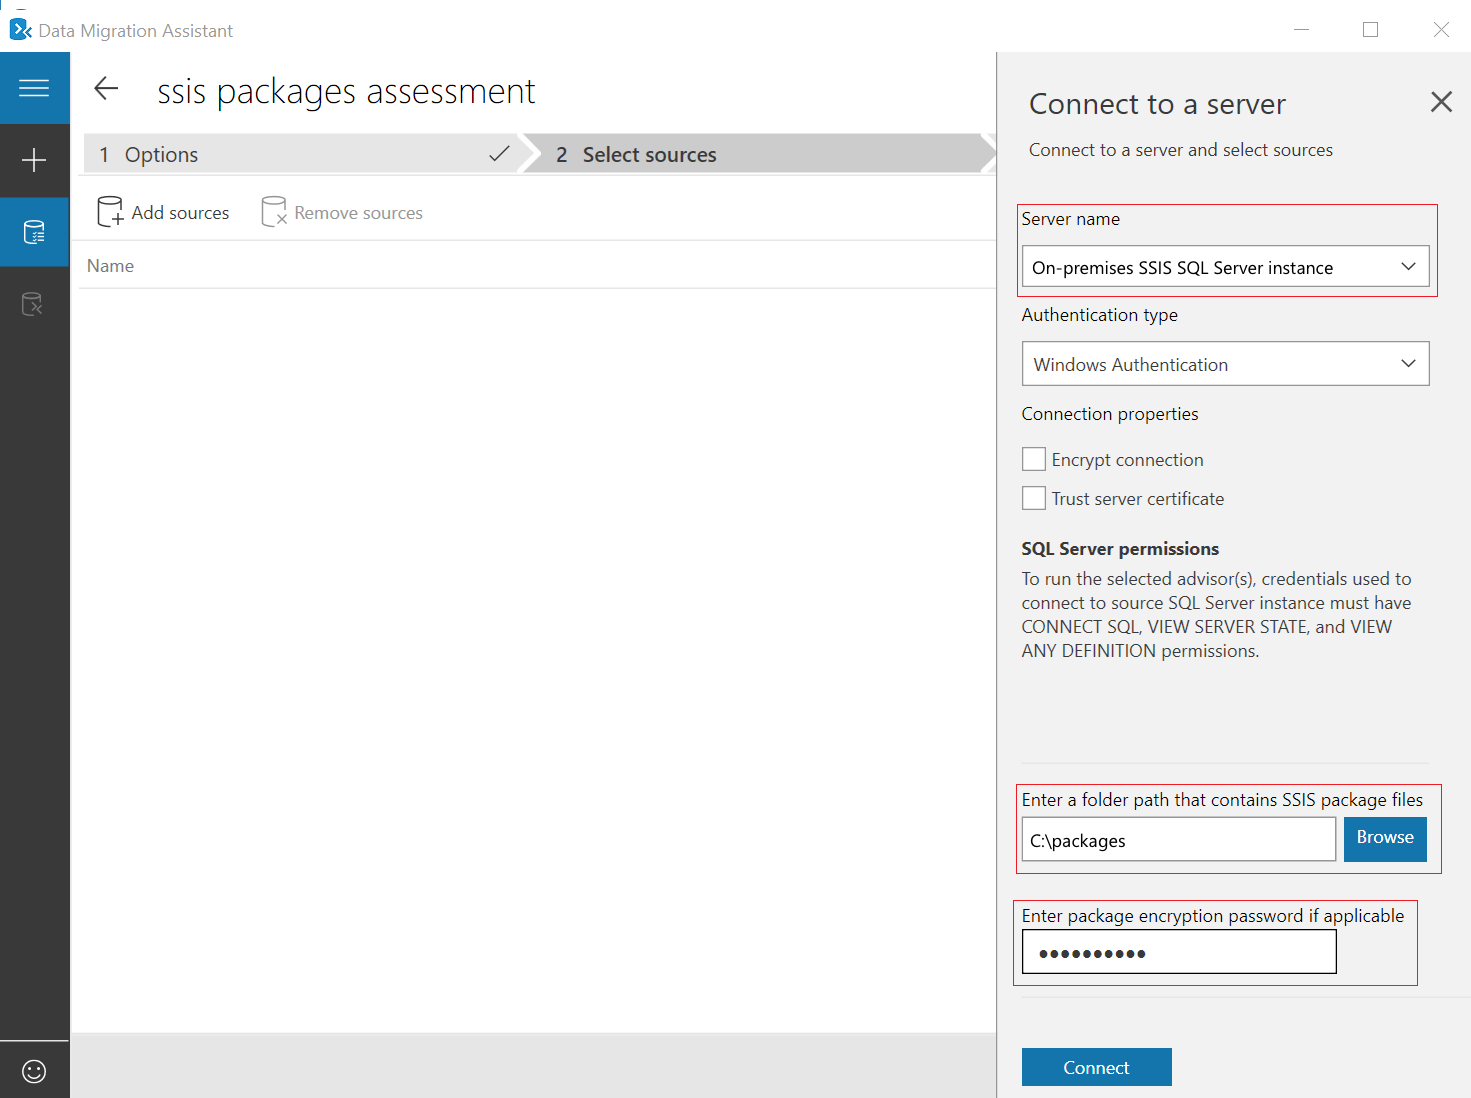Expand the Server name dropdown
The width and height of the screenshot is (1471, 1098).
point(1408,267)
